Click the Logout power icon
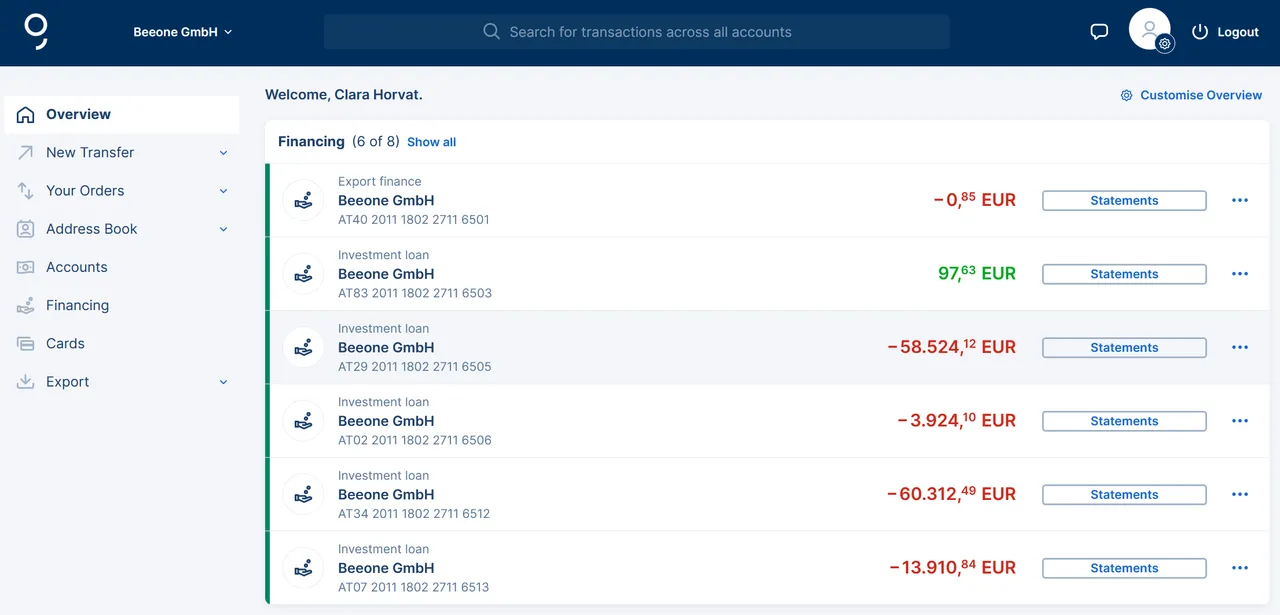 [x=1200, y=32]
